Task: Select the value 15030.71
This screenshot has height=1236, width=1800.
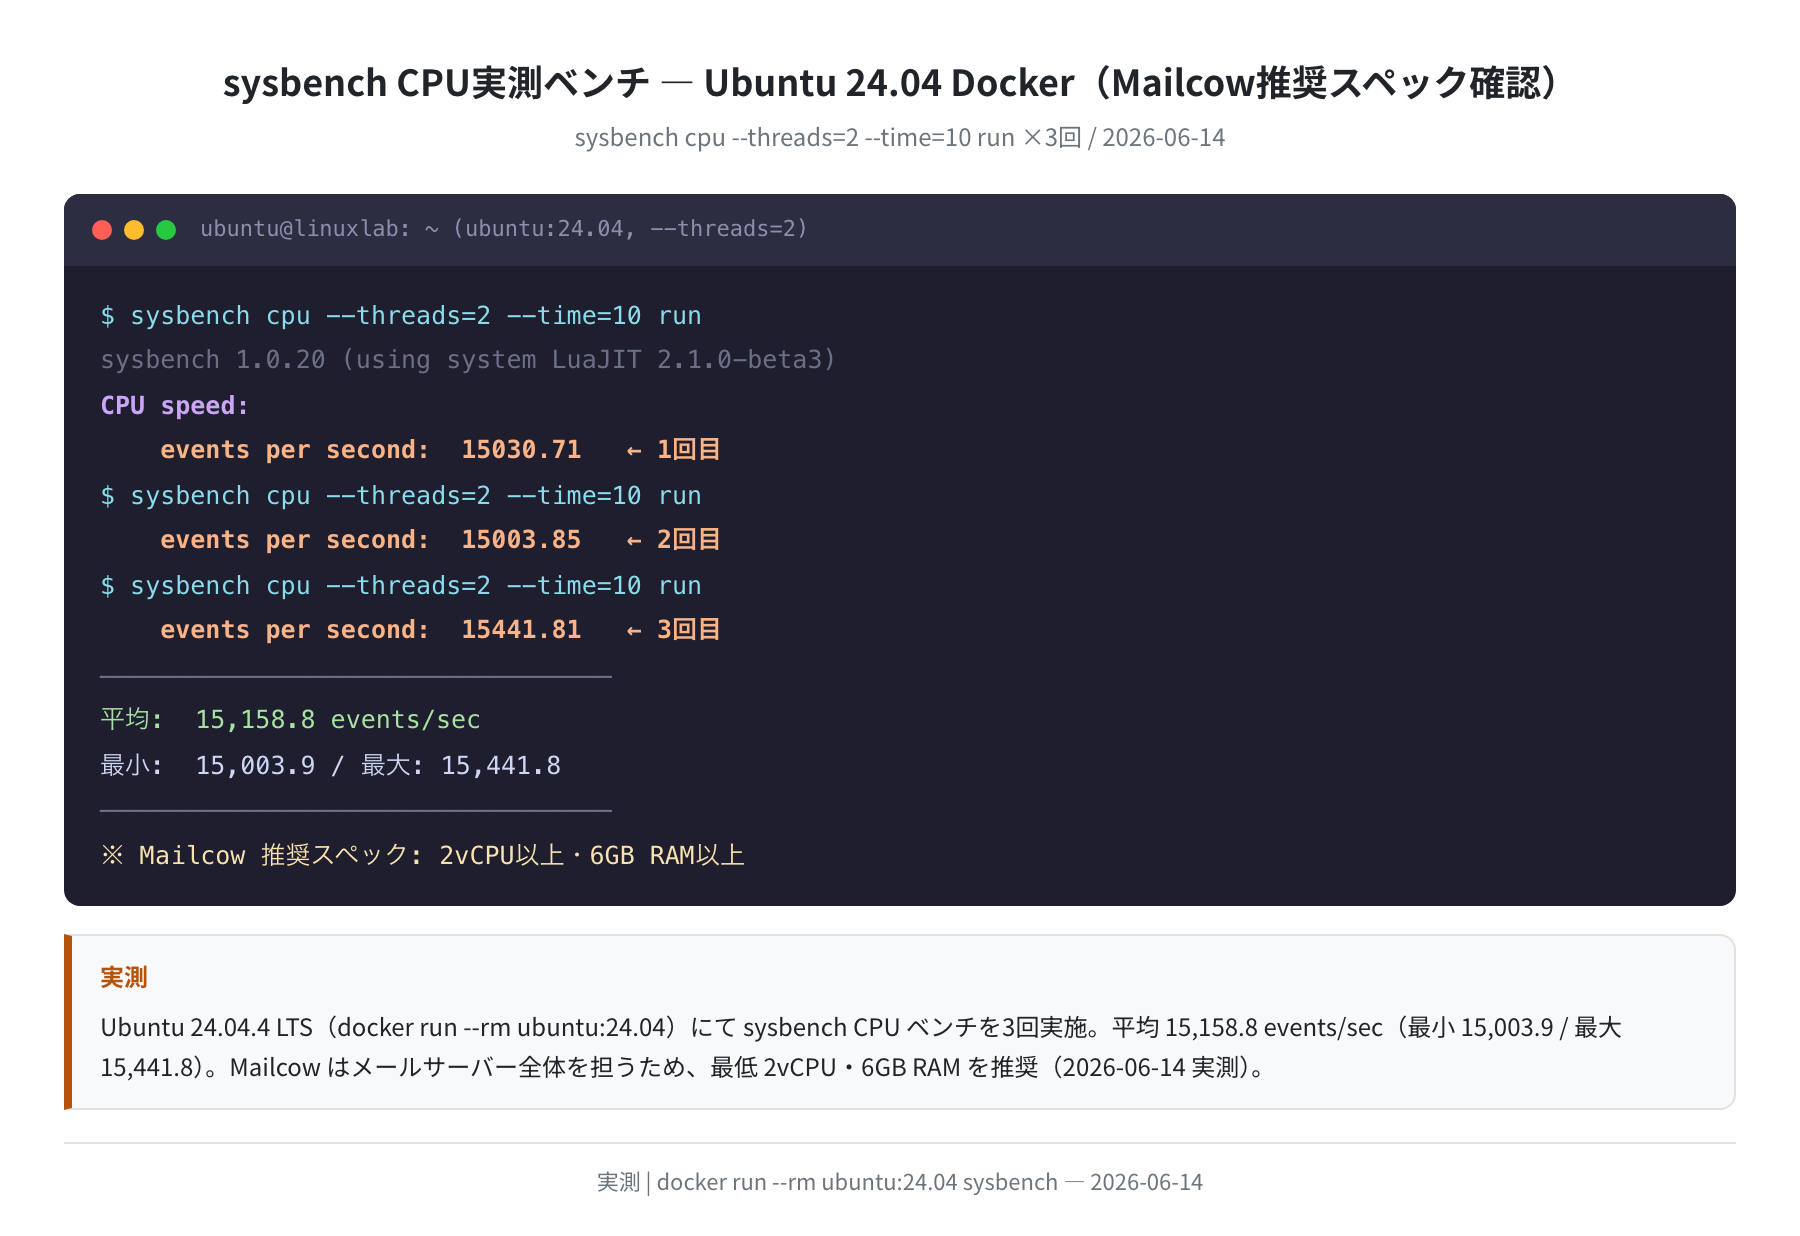Action: [x=521, y=450]
